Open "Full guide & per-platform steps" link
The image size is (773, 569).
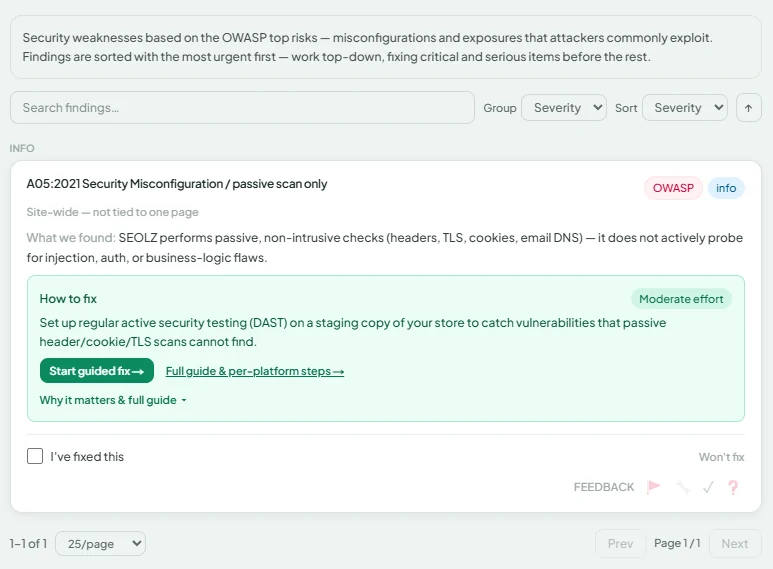[x=255, y=371]
